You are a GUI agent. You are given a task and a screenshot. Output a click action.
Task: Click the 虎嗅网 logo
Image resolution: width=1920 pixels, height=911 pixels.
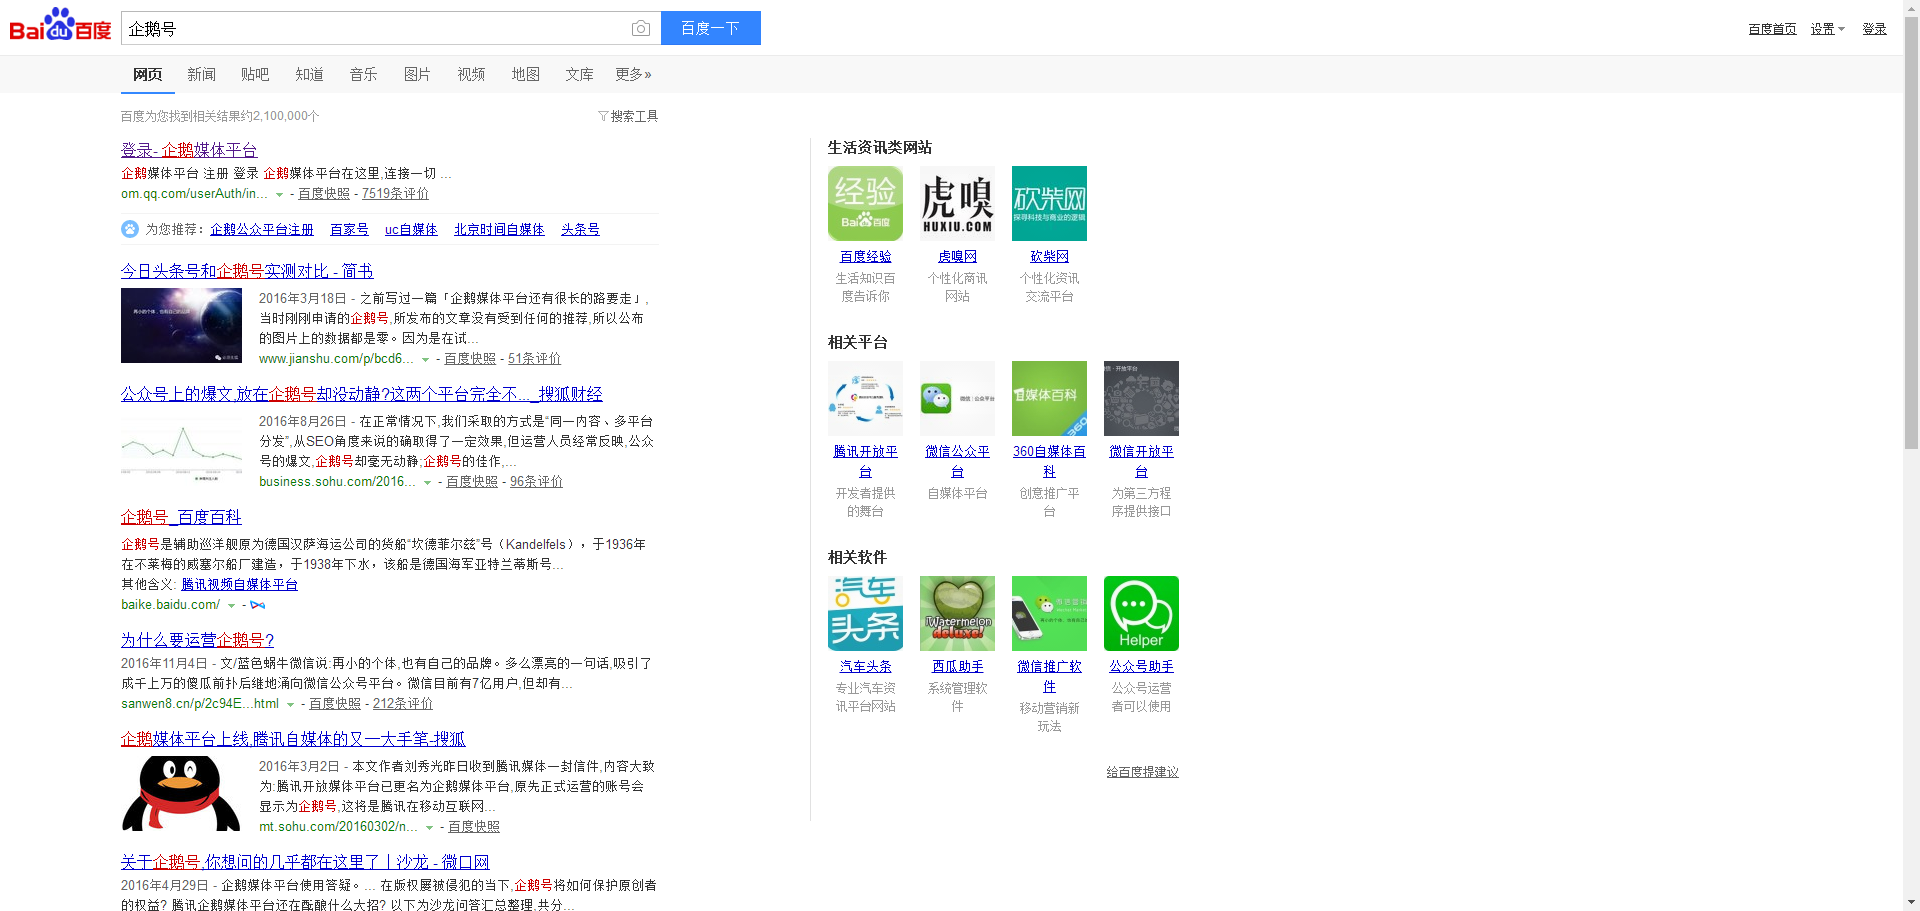(x=956, y=203)
